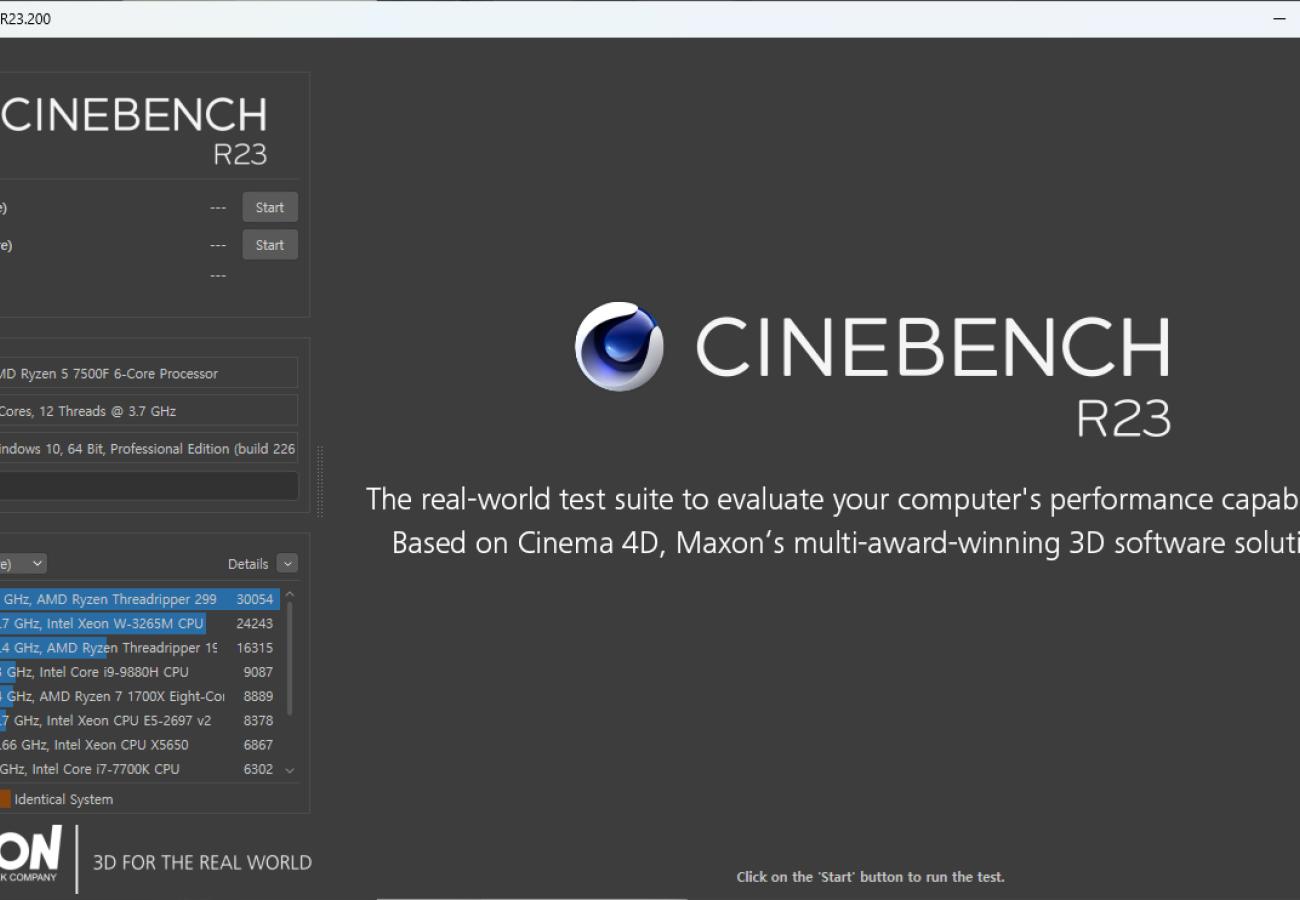The height and width of the screenshot is (900, 1300).
Task: Click the scroll-down chevron below the ranking list
Action: pyautogui.click(x=289, y=771)
